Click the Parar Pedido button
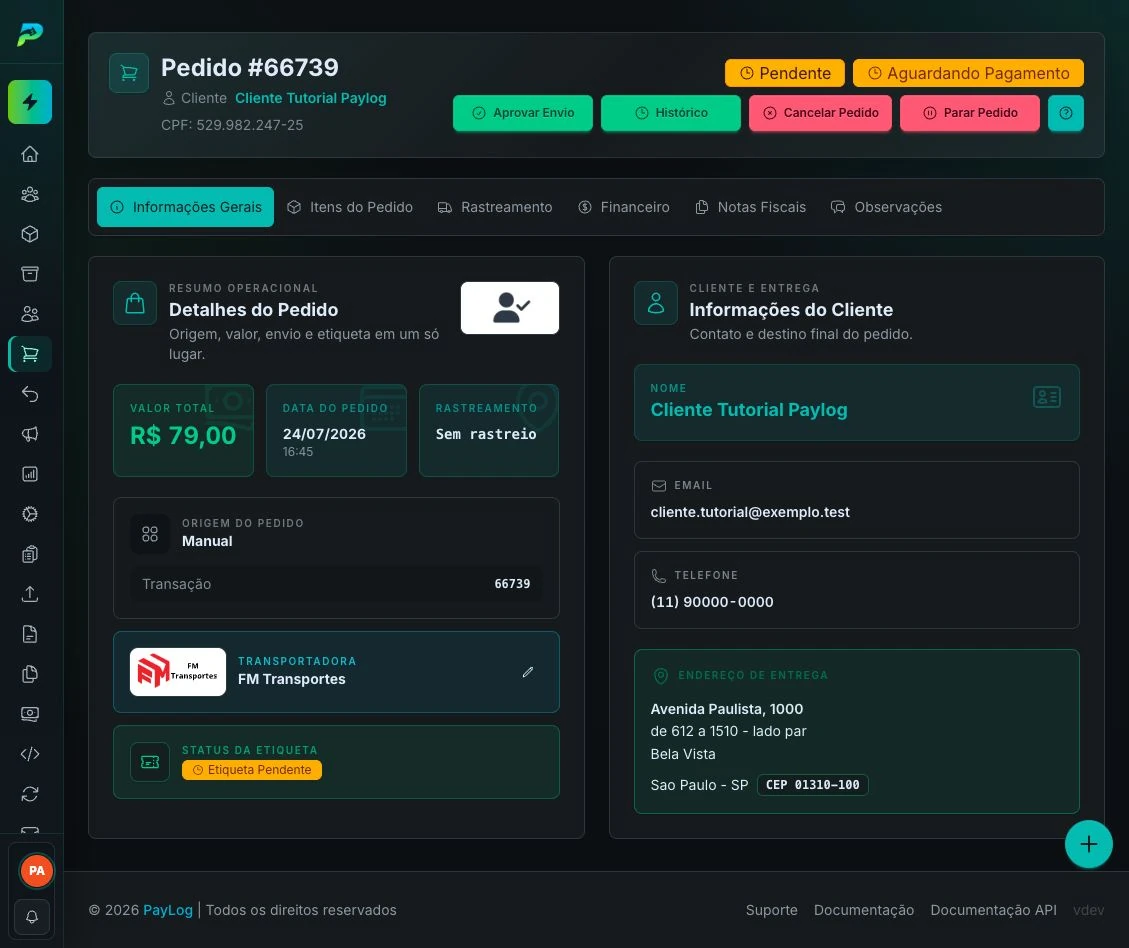Image resolution: width=1129 pixels, height=948 pixels. (970, 113)
